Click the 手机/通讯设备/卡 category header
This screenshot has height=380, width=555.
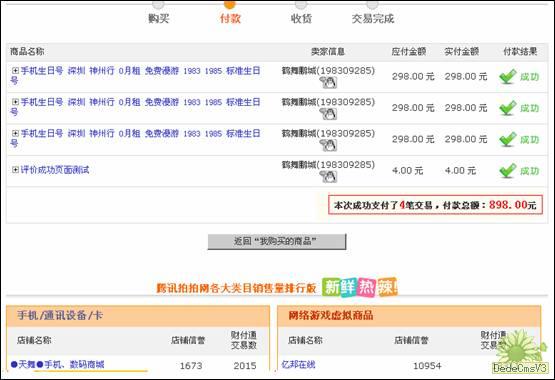coord(60,315)
